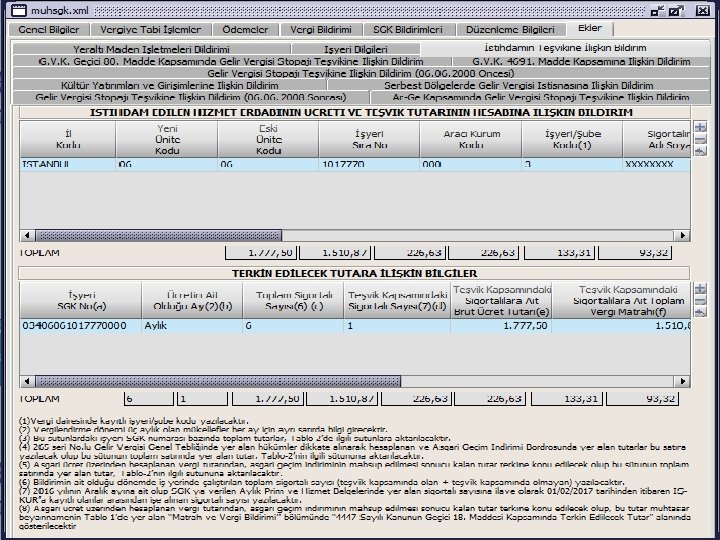Open Gelir Vergisi Stopajı (06.06.2008 Öncesi) sub-tab

pos(361,73)
